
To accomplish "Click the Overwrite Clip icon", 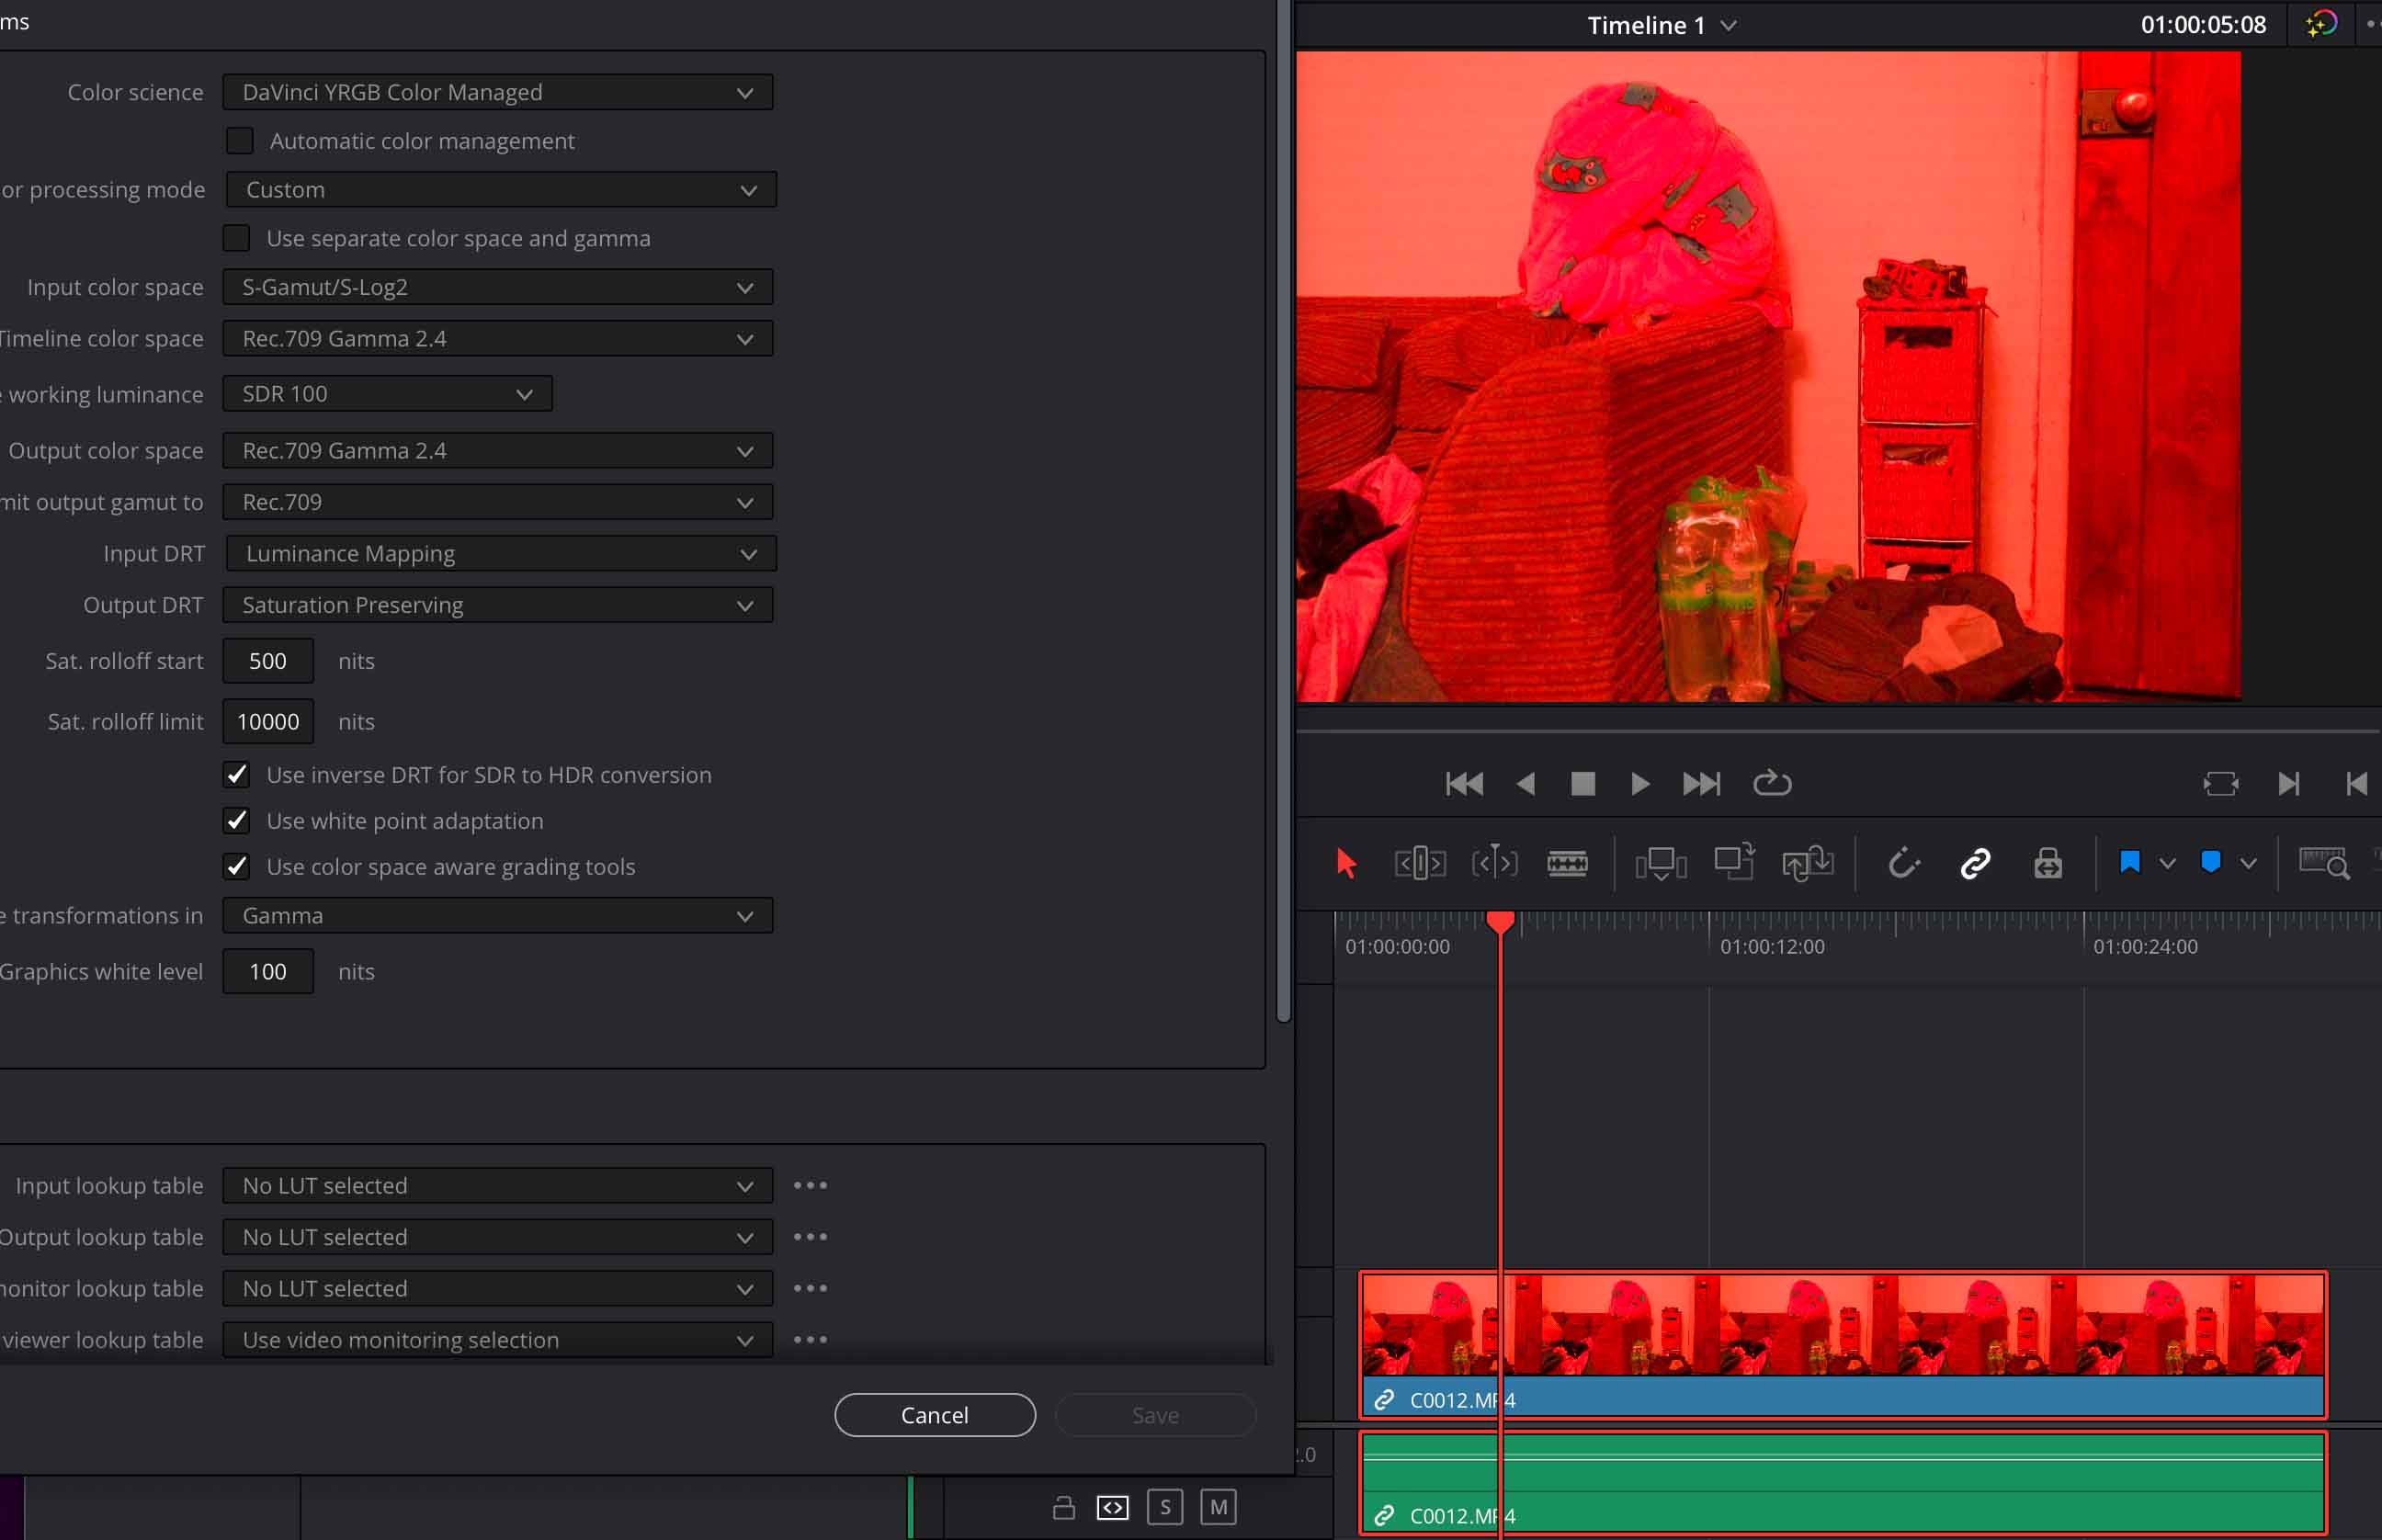I will (x=1734, y=862).
